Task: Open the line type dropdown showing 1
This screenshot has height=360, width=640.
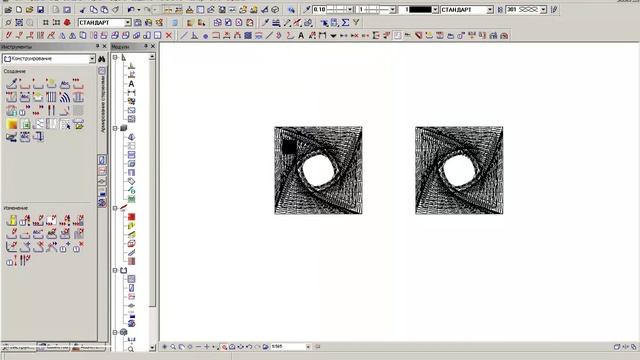Action: pos(393,9)
